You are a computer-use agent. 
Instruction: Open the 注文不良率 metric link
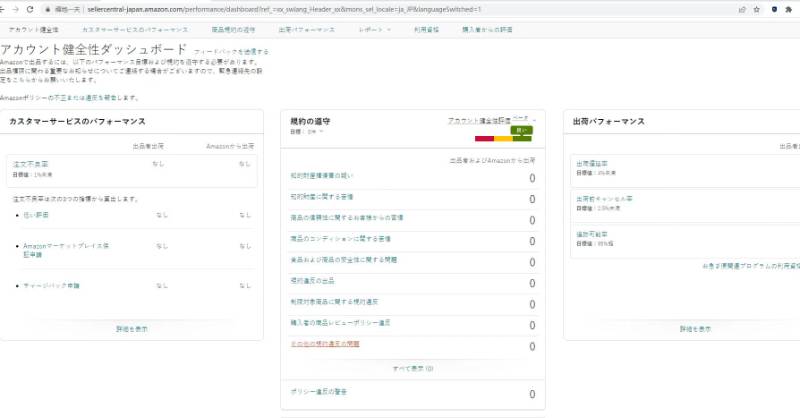(x=31, y=164)
